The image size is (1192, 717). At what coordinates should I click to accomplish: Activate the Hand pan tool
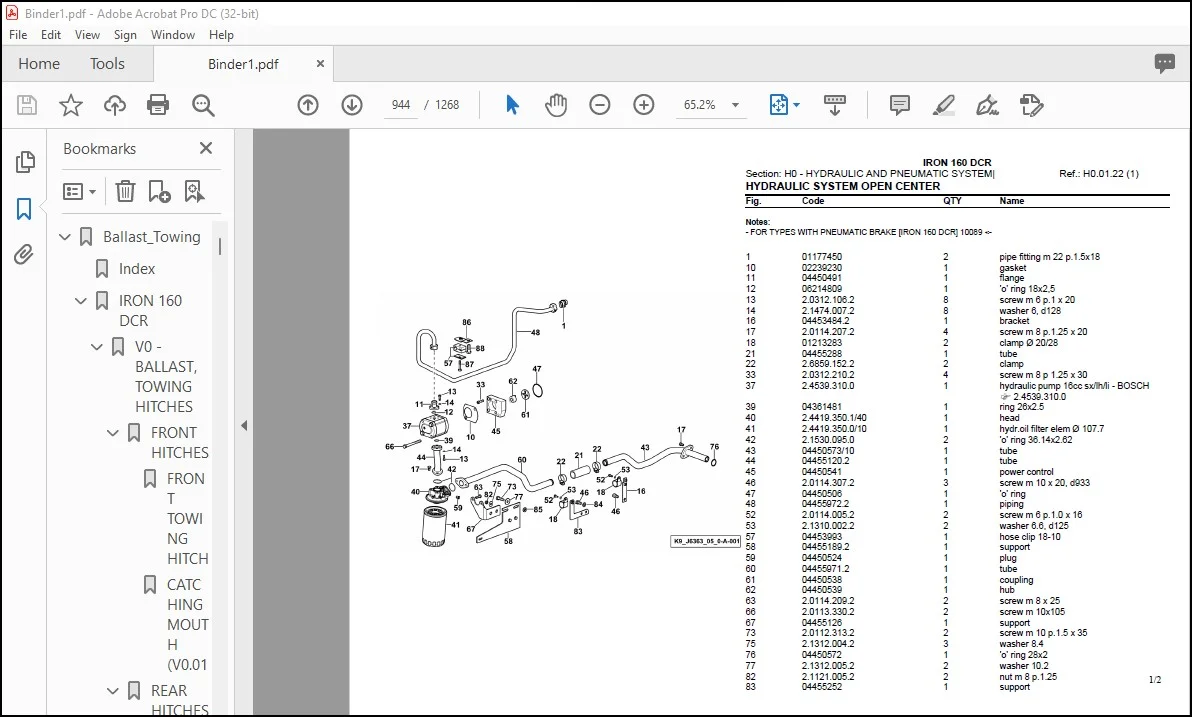pyautogui.click(x=556, y=105)
